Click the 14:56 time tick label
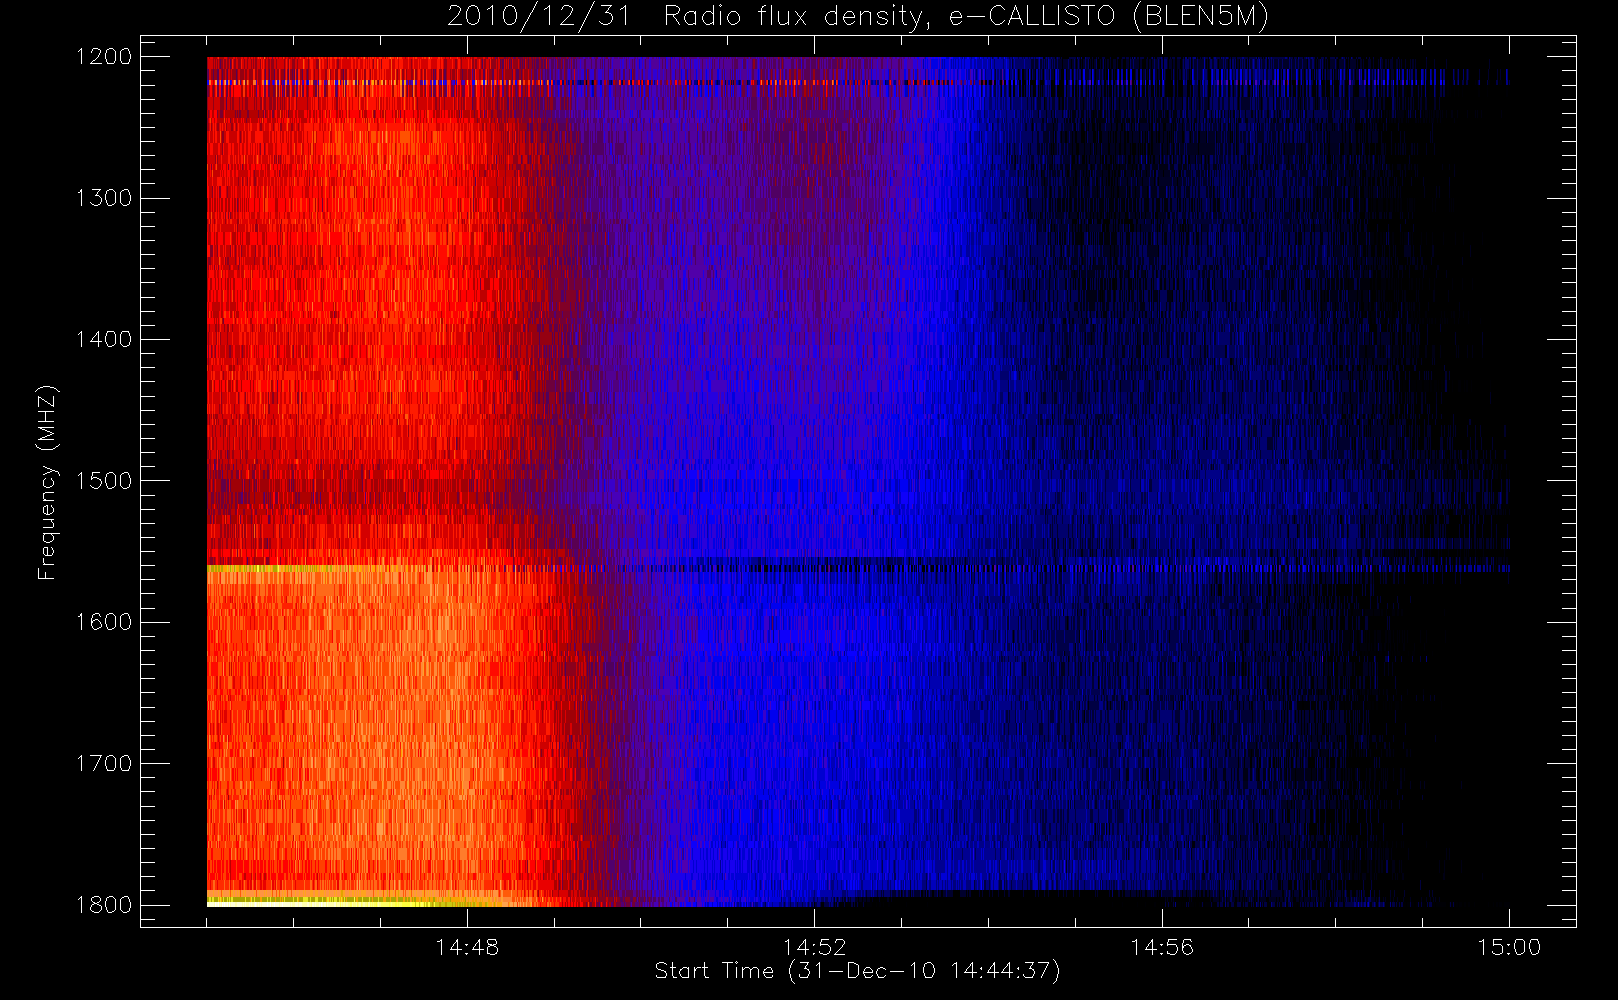This screenshot has width=1618, height=1000. point(1162,947)
